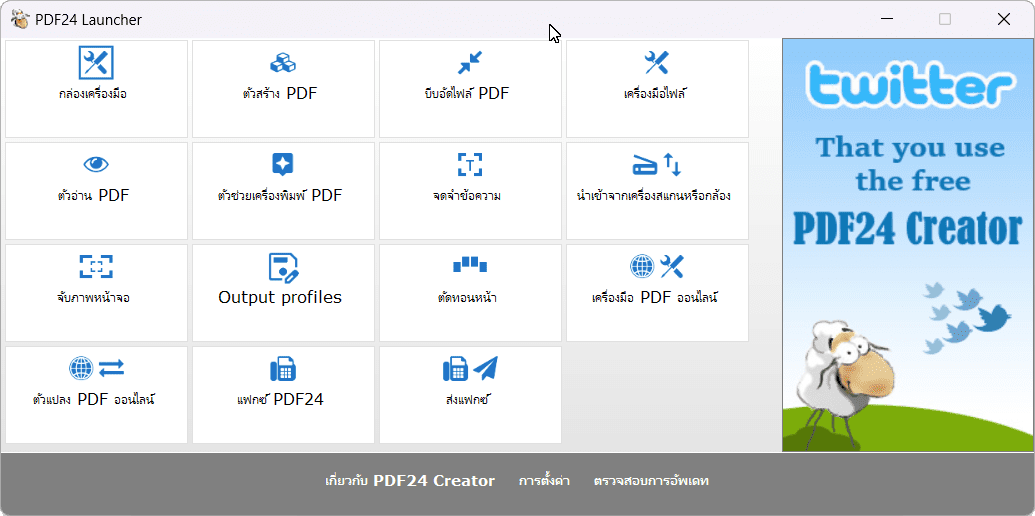Open เกี่ยวกับ PDF24 Creator link

click(x=410, y=481)
